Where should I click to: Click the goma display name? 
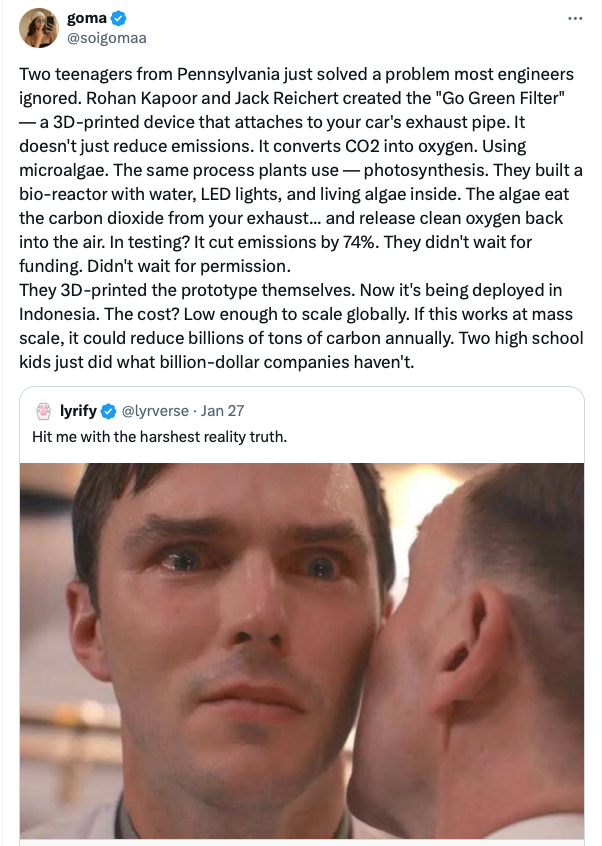[x=87, y=18]
